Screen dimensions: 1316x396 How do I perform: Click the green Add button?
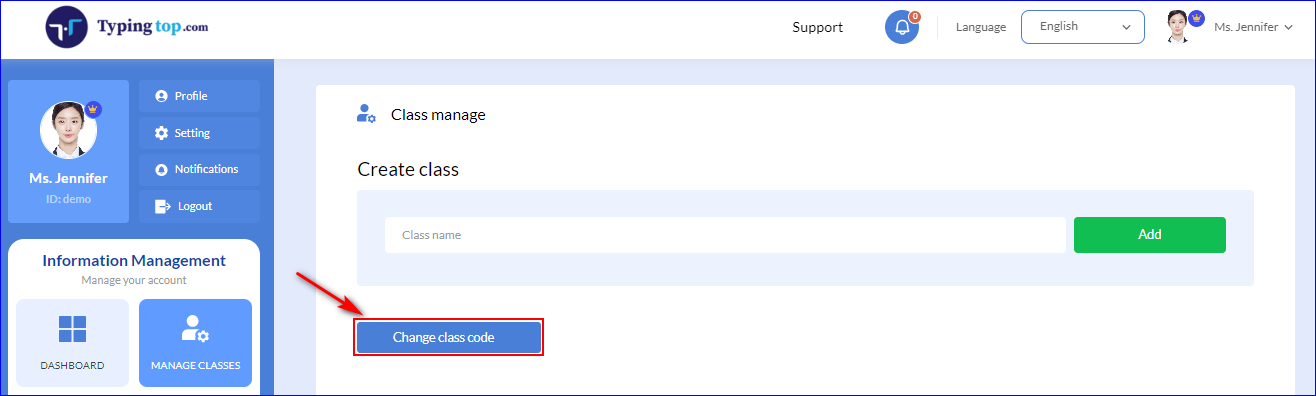point(1150,235)
